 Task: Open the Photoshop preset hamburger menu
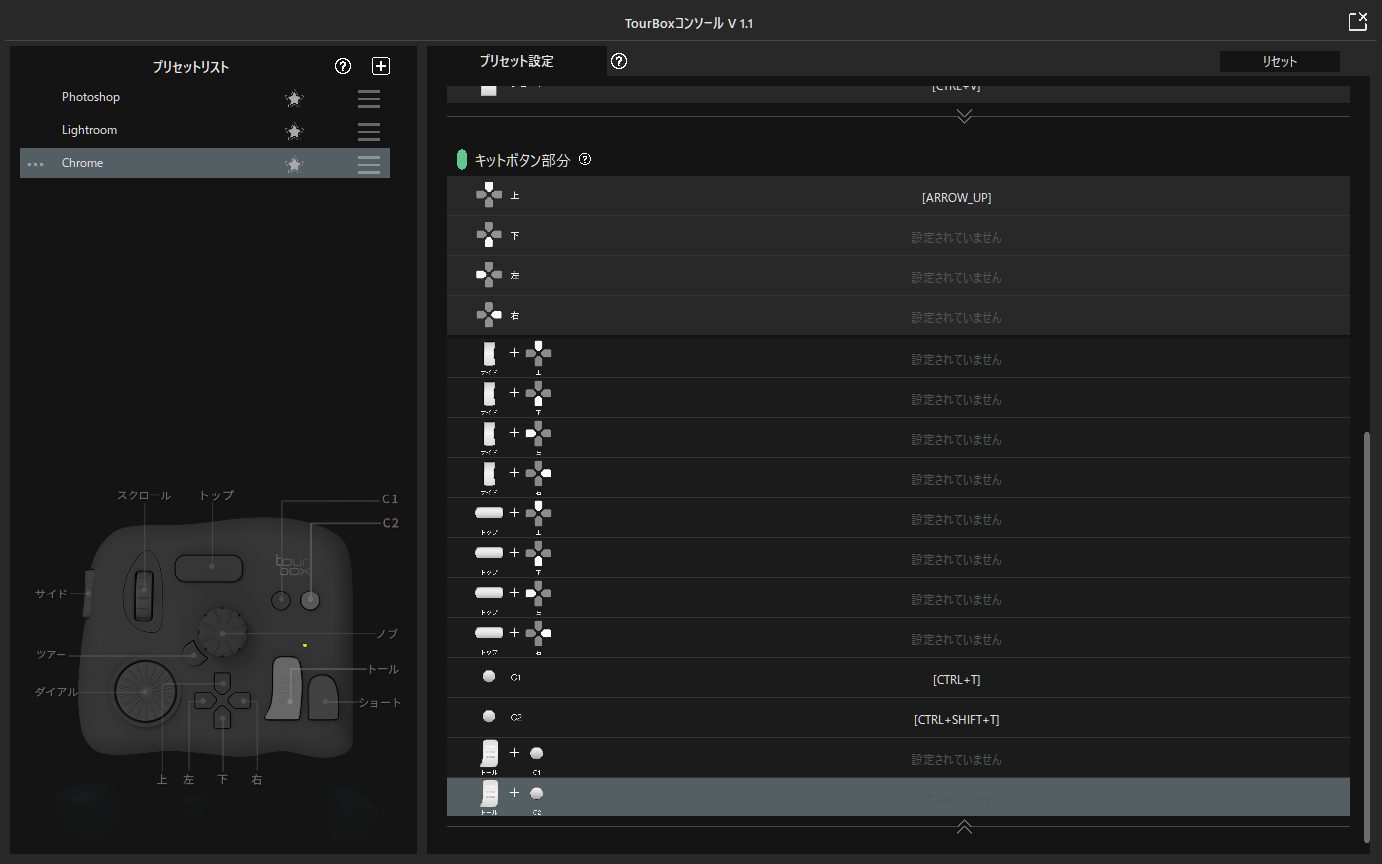coord(369,98)
